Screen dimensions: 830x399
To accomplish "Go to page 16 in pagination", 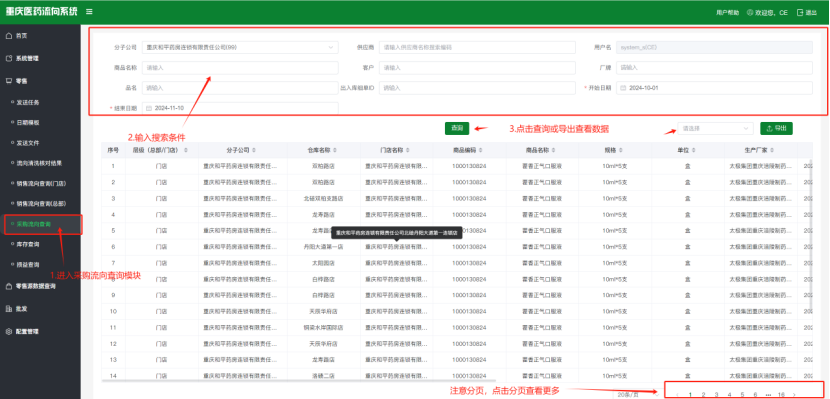I will tap(781, 395).
